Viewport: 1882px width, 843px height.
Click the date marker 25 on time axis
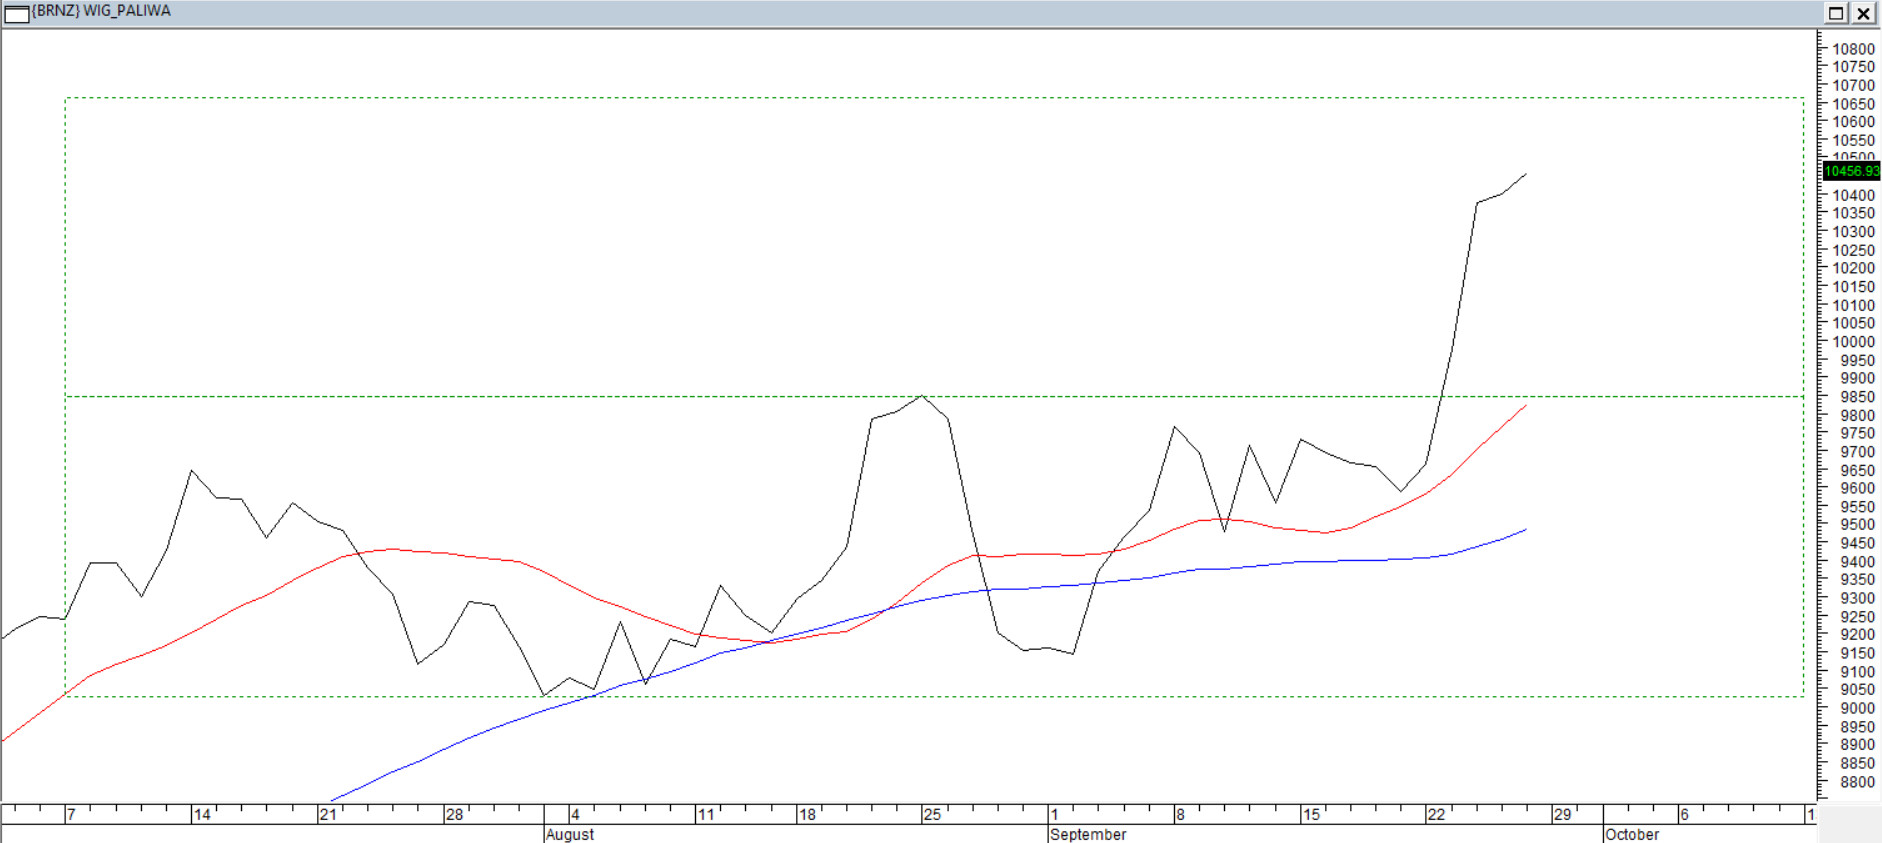[x=932, y=815]
